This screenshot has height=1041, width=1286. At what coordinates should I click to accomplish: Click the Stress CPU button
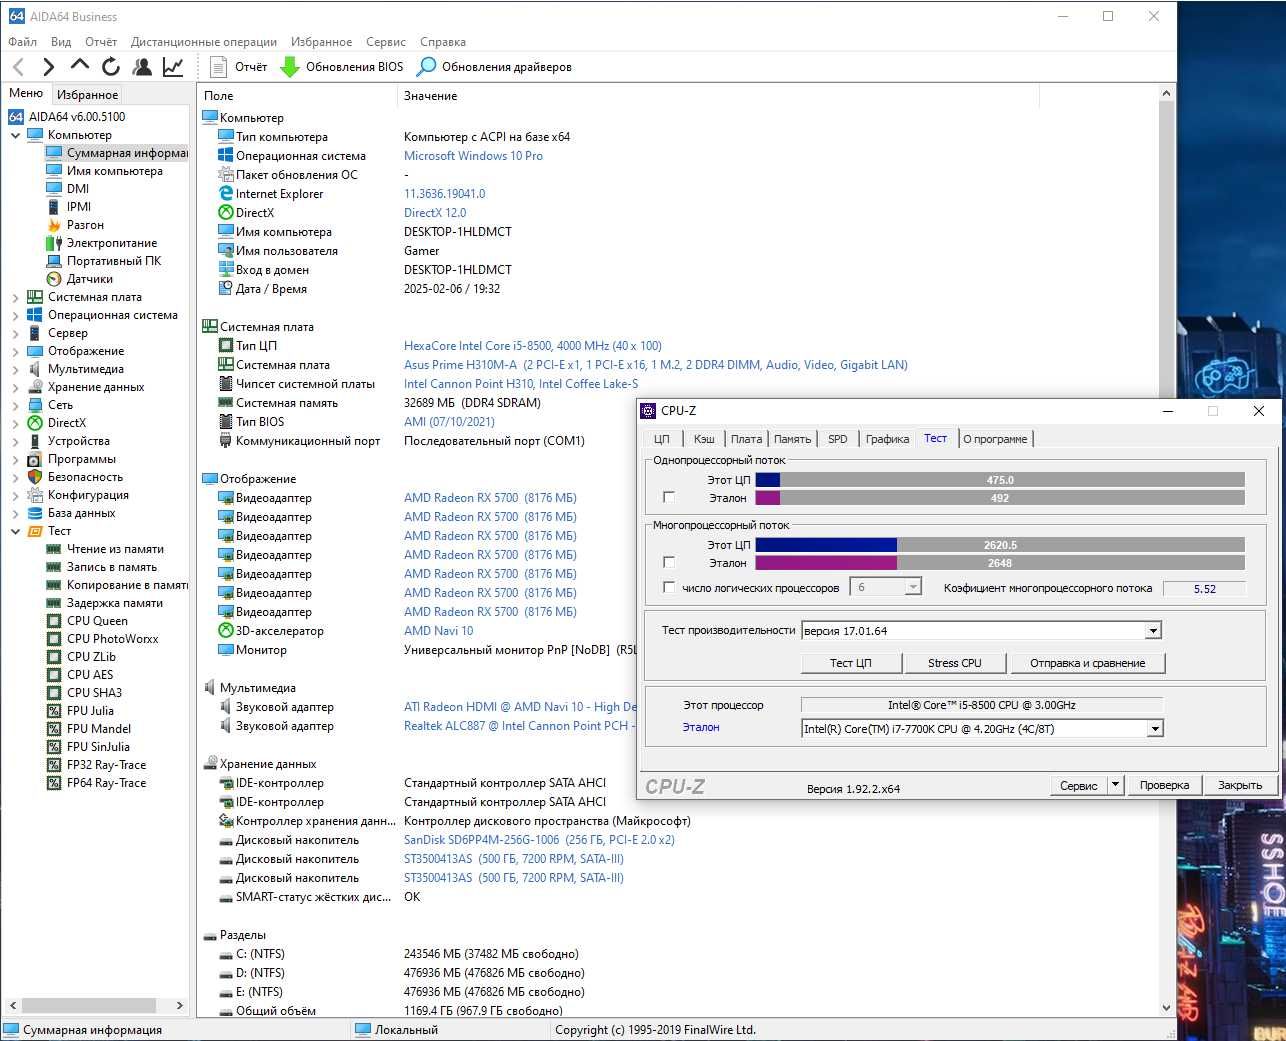point(955,663)
